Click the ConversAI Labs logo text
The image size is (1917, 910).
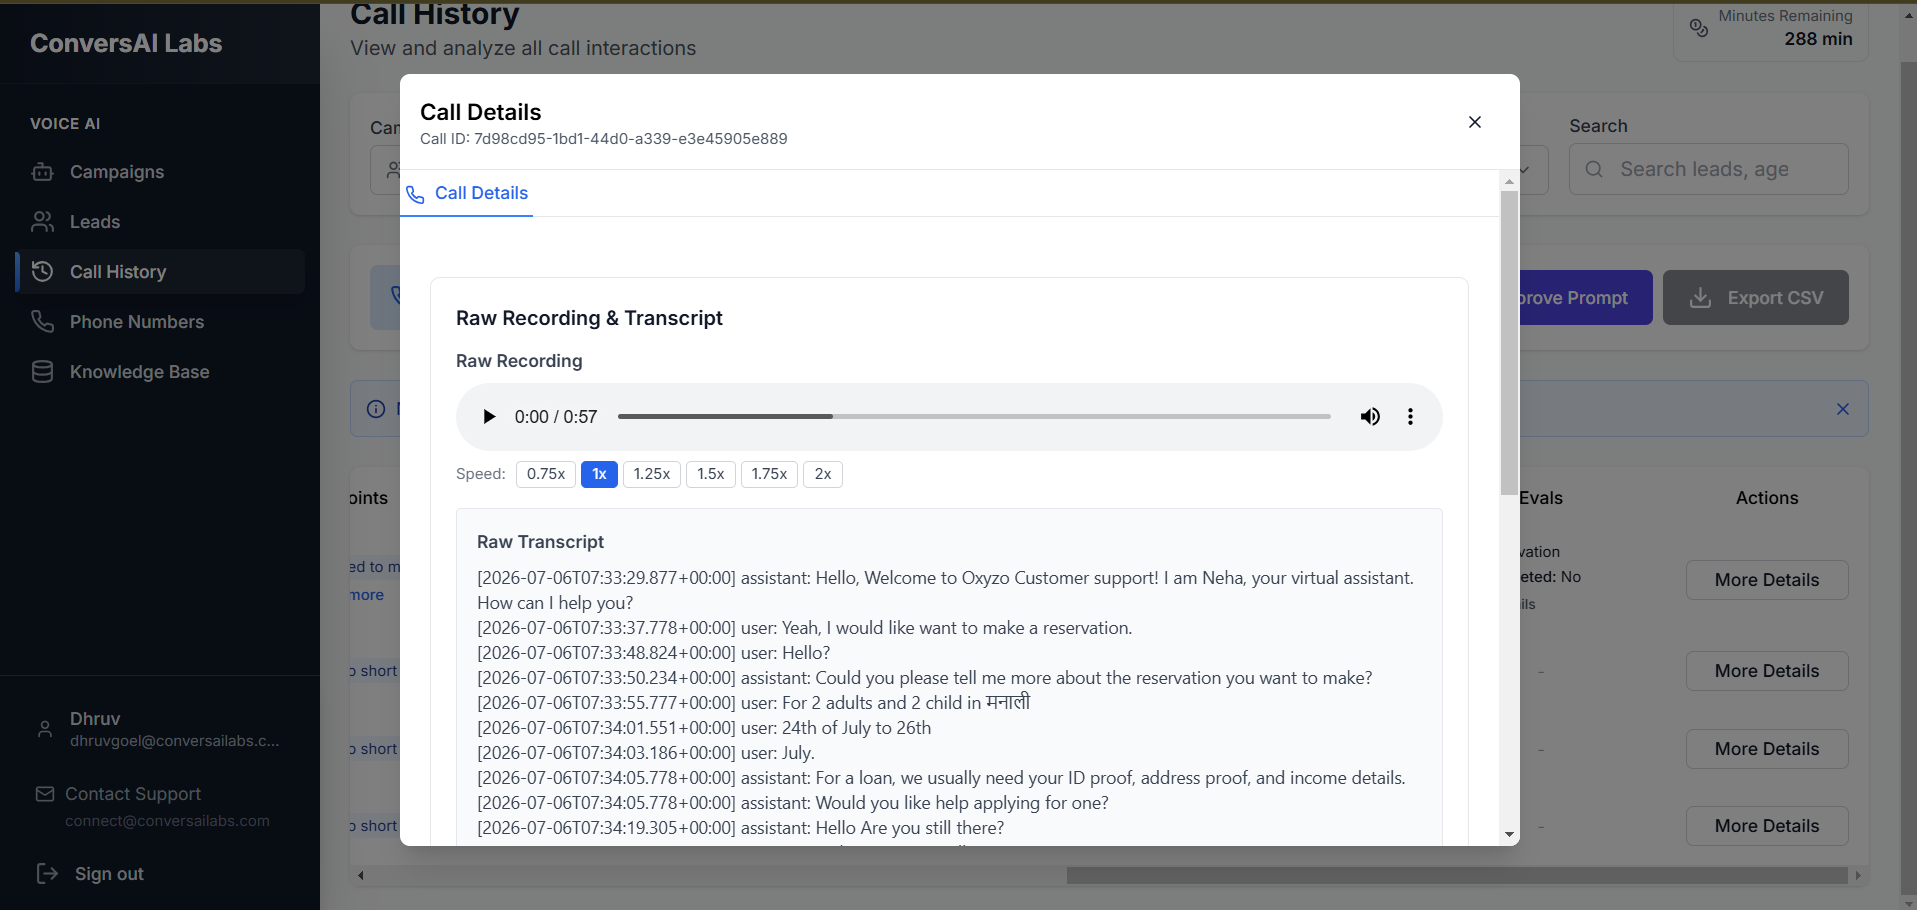click(x=126, y=43)
